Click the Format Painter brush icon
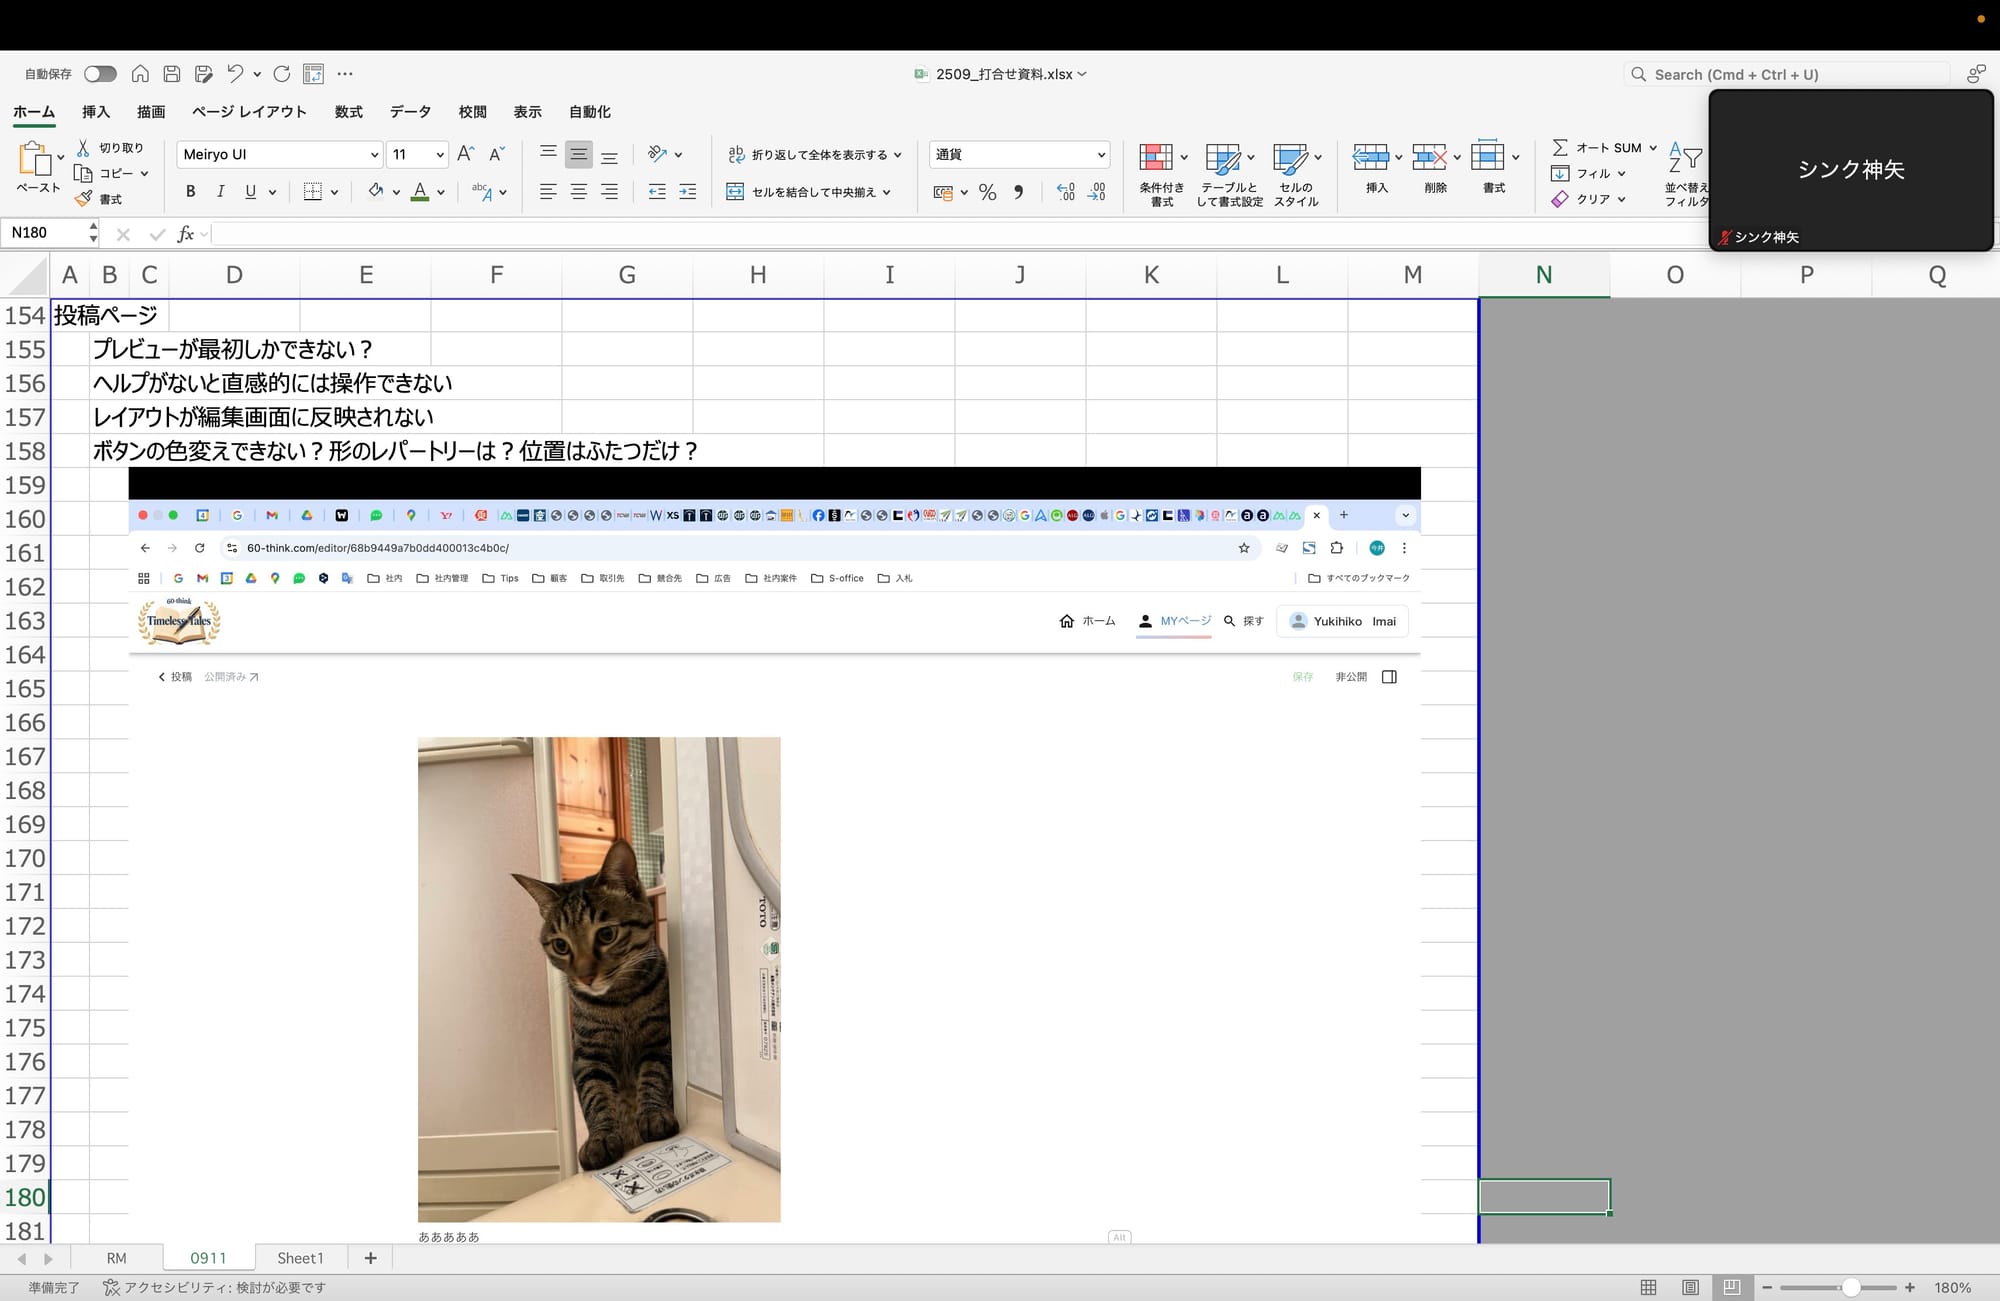2000x1301 pixels. pyautogui.click(x=84, y=199)
